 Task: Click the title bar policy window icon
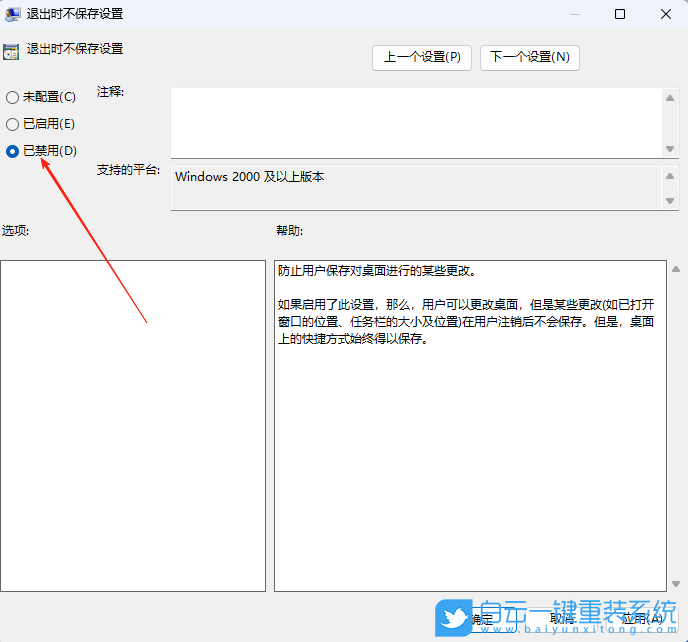(x=12, y=14)
